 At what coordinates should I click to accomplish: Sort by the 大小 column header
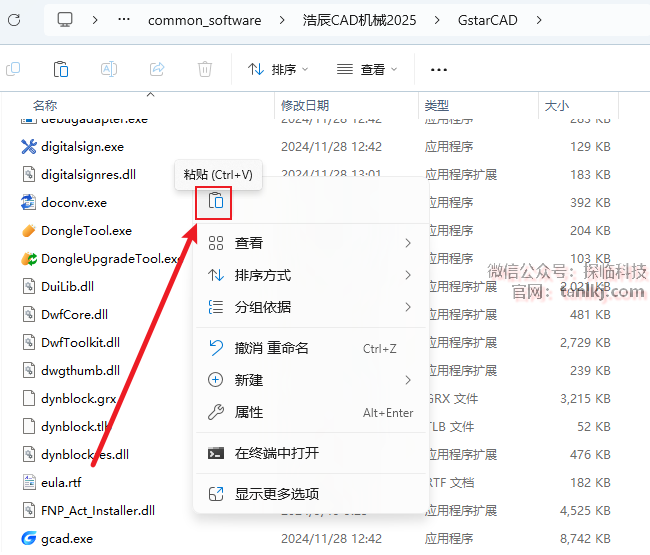(557, 105)
